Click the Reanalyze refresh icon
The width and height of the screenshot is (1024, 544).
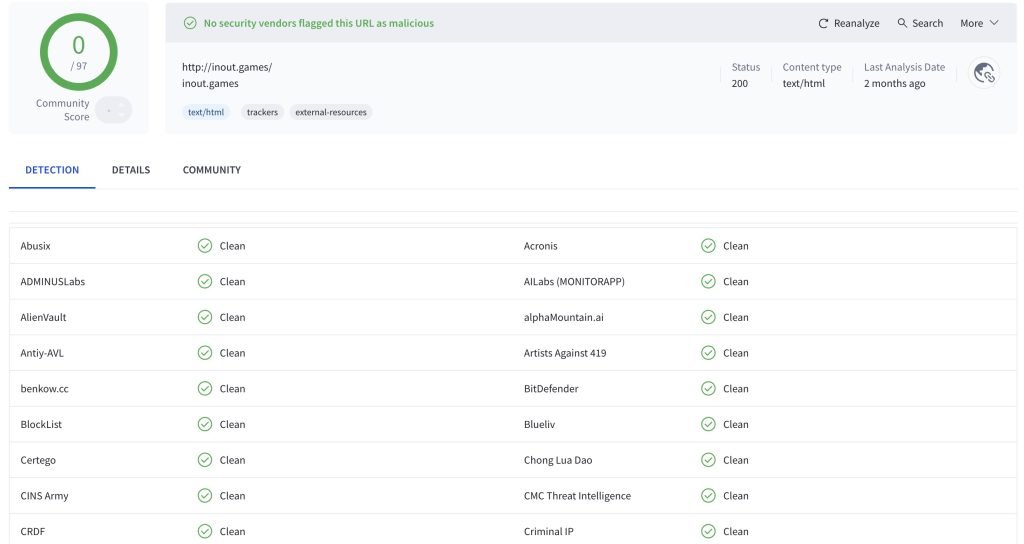coord(823,23)
